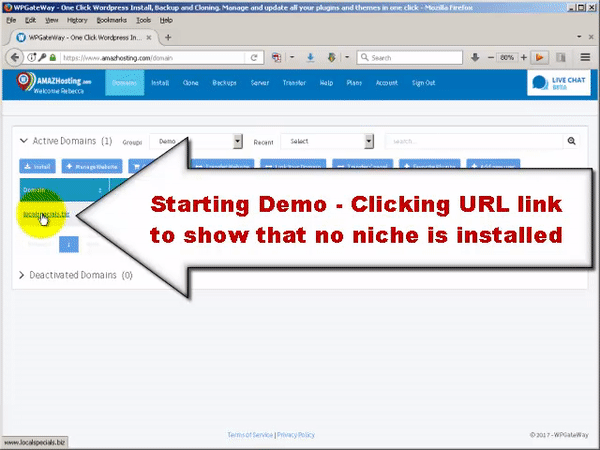The image size is (600, 450).
Task: Click the domain search input field
Action: click(x=472, y=142)
